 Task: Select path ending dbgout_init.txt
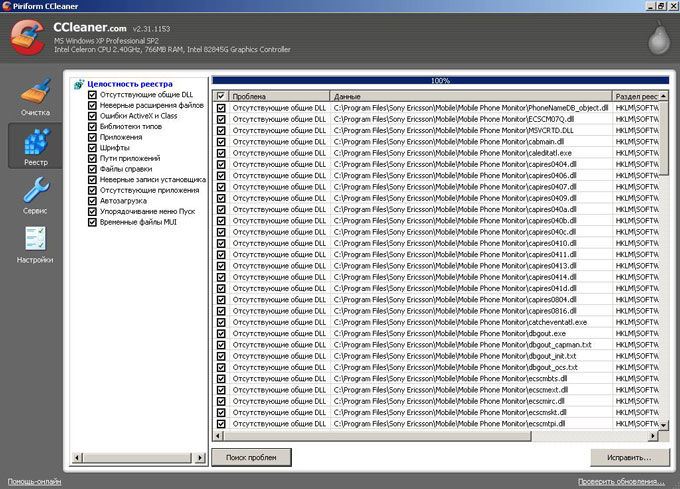click(455, 356)
